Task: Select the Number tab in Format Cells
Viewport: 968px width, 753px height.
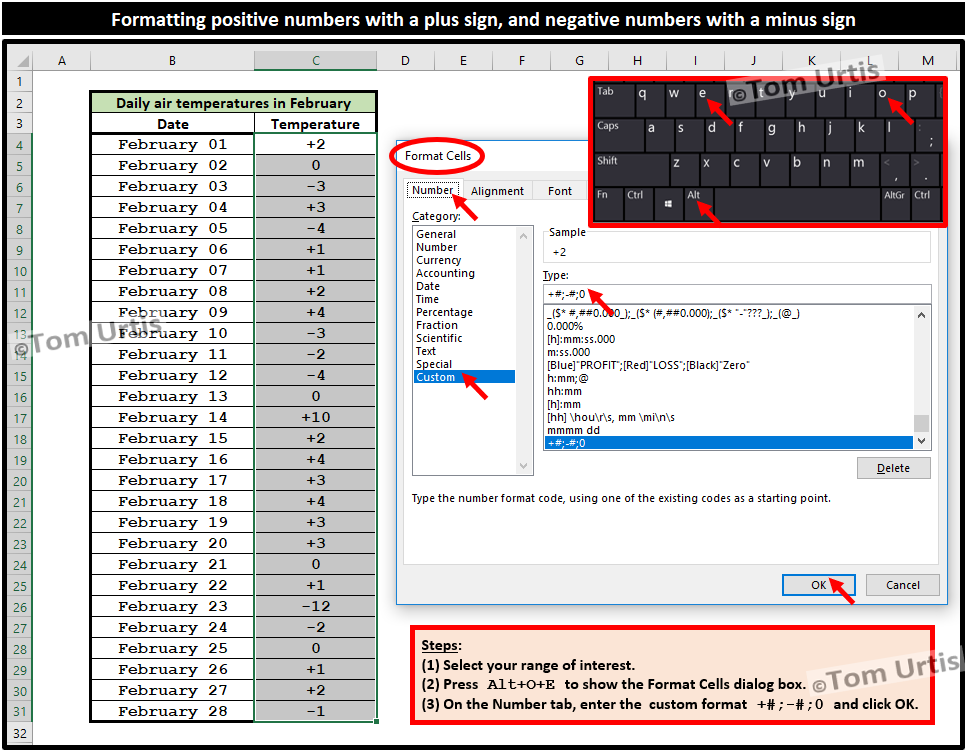Action: click(432, 190)
